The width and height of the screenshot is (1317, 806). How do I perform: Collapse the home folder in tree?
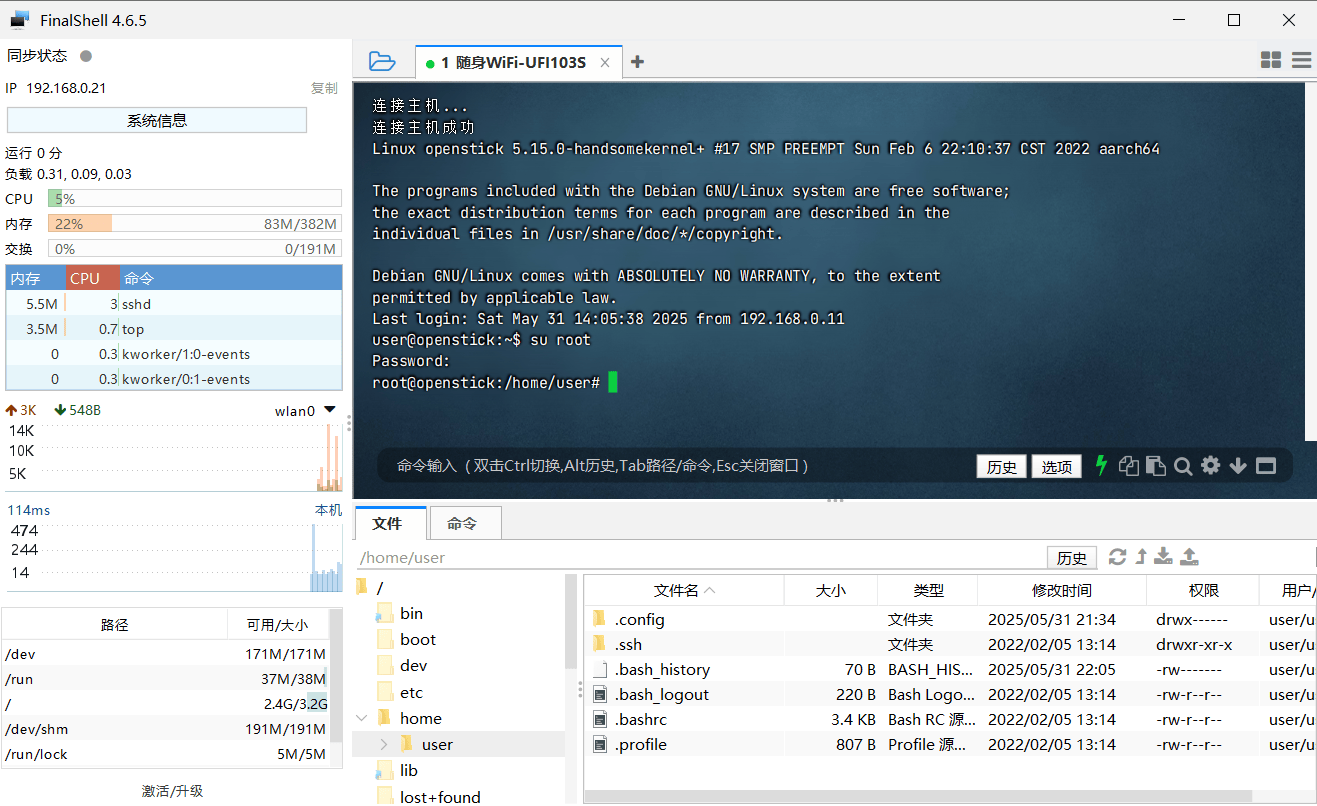pyautogui.click(x=361, y=718)
